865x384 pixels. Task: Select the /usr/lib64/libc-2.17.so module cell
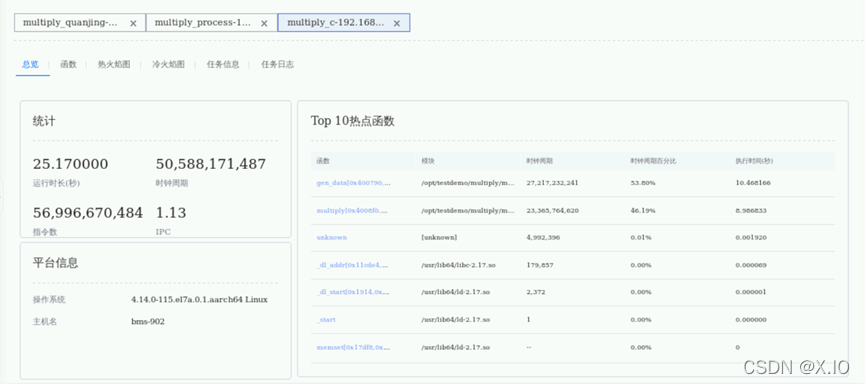(x=458, y=265)
